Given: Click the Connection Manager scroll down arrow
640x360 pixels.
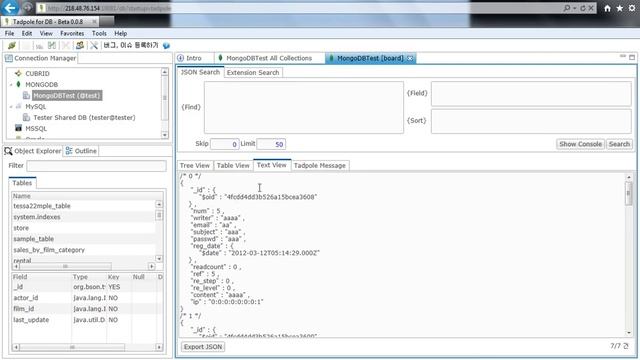Looking at the screenshot, I should click(164, 135).
